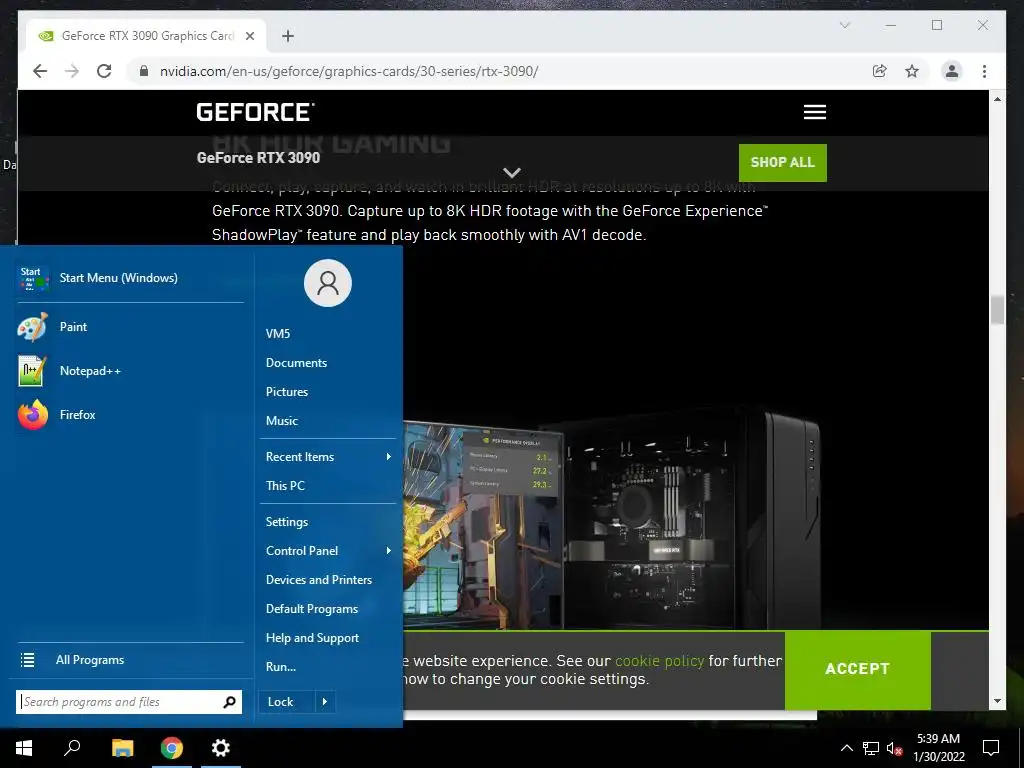Click the scrollbar up arrow
1024x768 pixels.
coord(997,99)
